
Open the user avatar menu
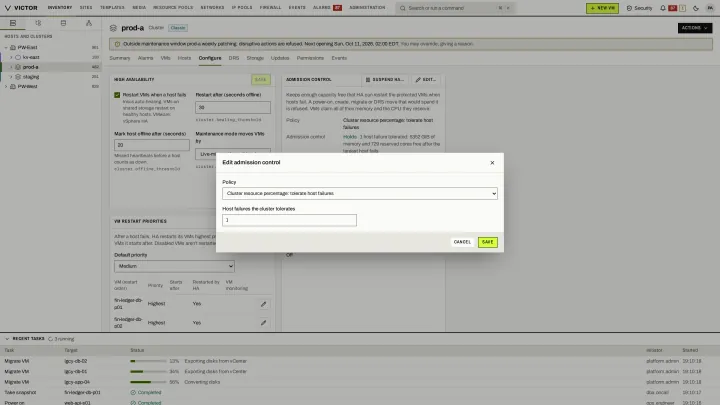click(710, 8)
